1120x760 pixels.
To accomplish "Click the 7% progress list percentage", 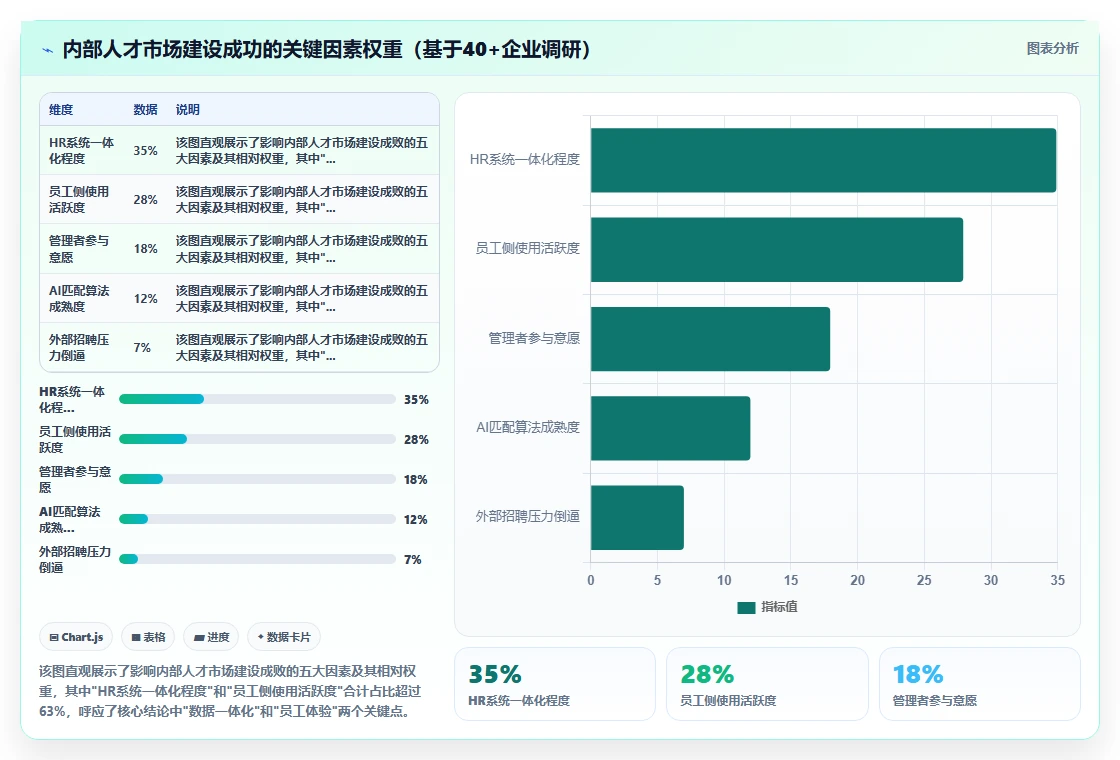I will tap(413, 559).
